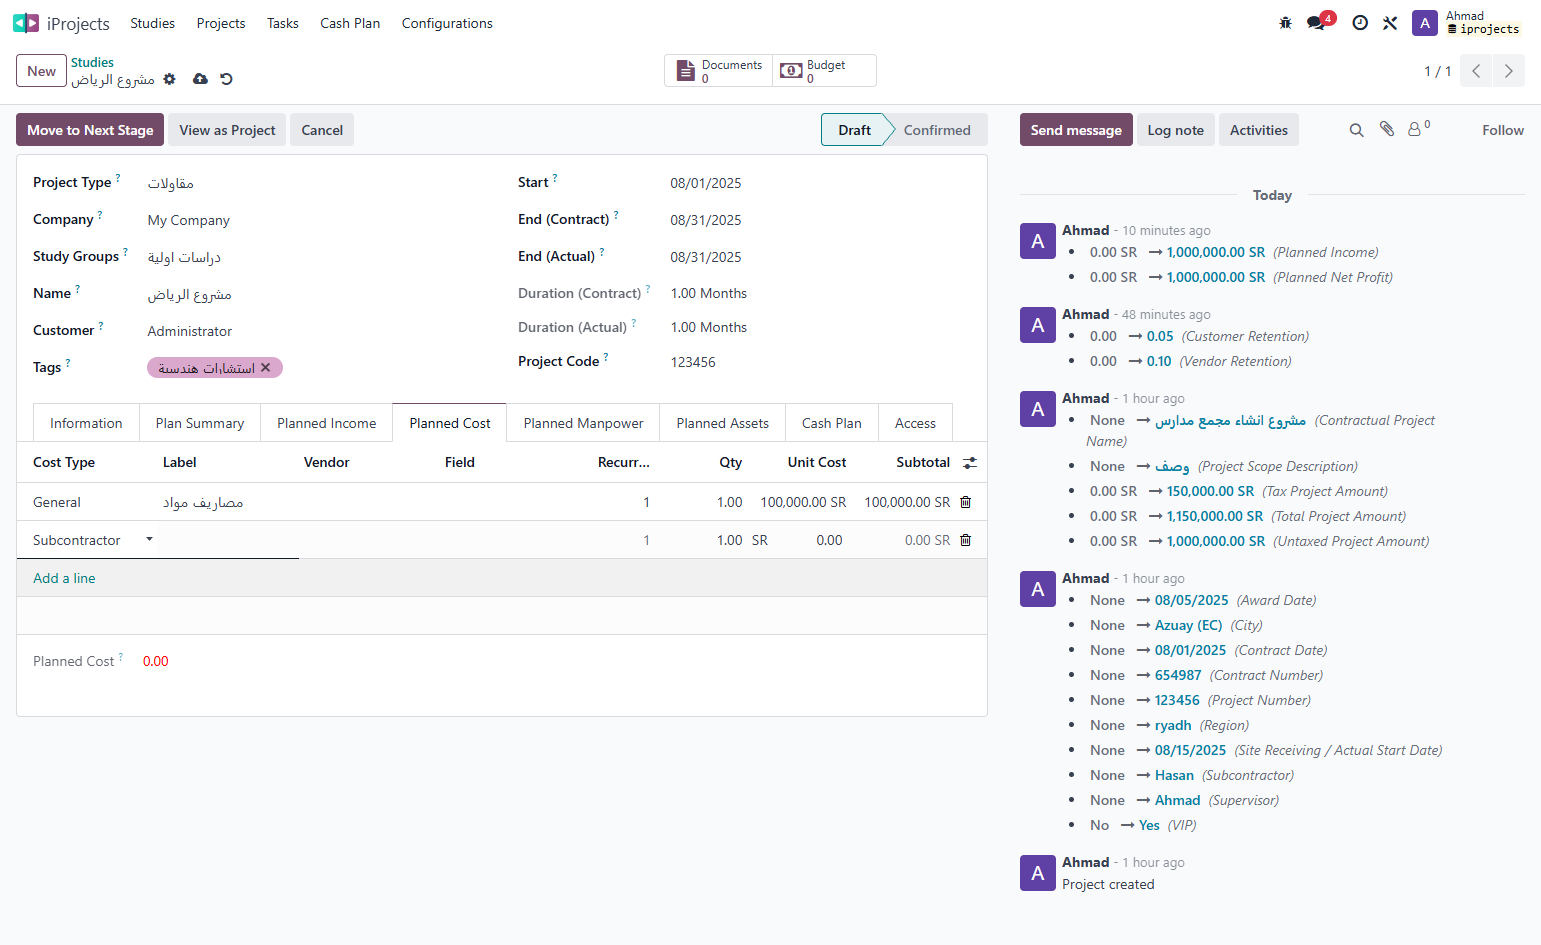Expand the Subcontractor cost type dropdown

click(149, 540)
